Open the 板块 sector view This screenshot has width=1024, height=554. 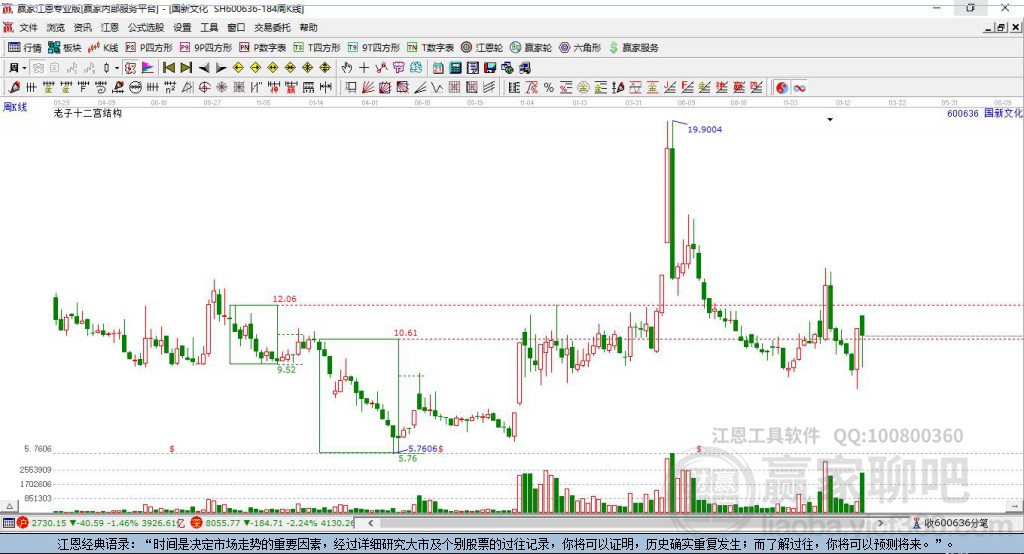tap(64, 48)
